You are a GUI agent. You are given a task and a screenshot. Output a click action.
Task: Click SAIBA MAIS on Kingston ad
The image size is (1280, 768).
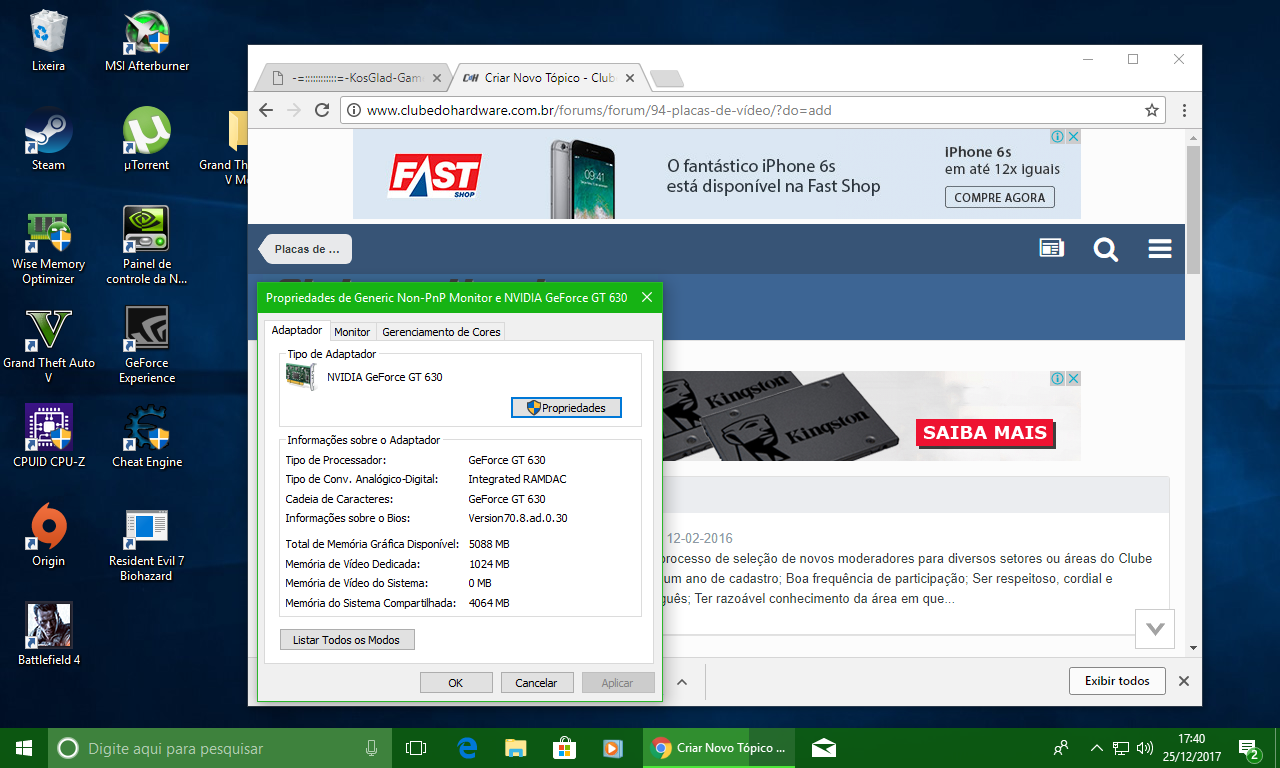coord(985,433)
